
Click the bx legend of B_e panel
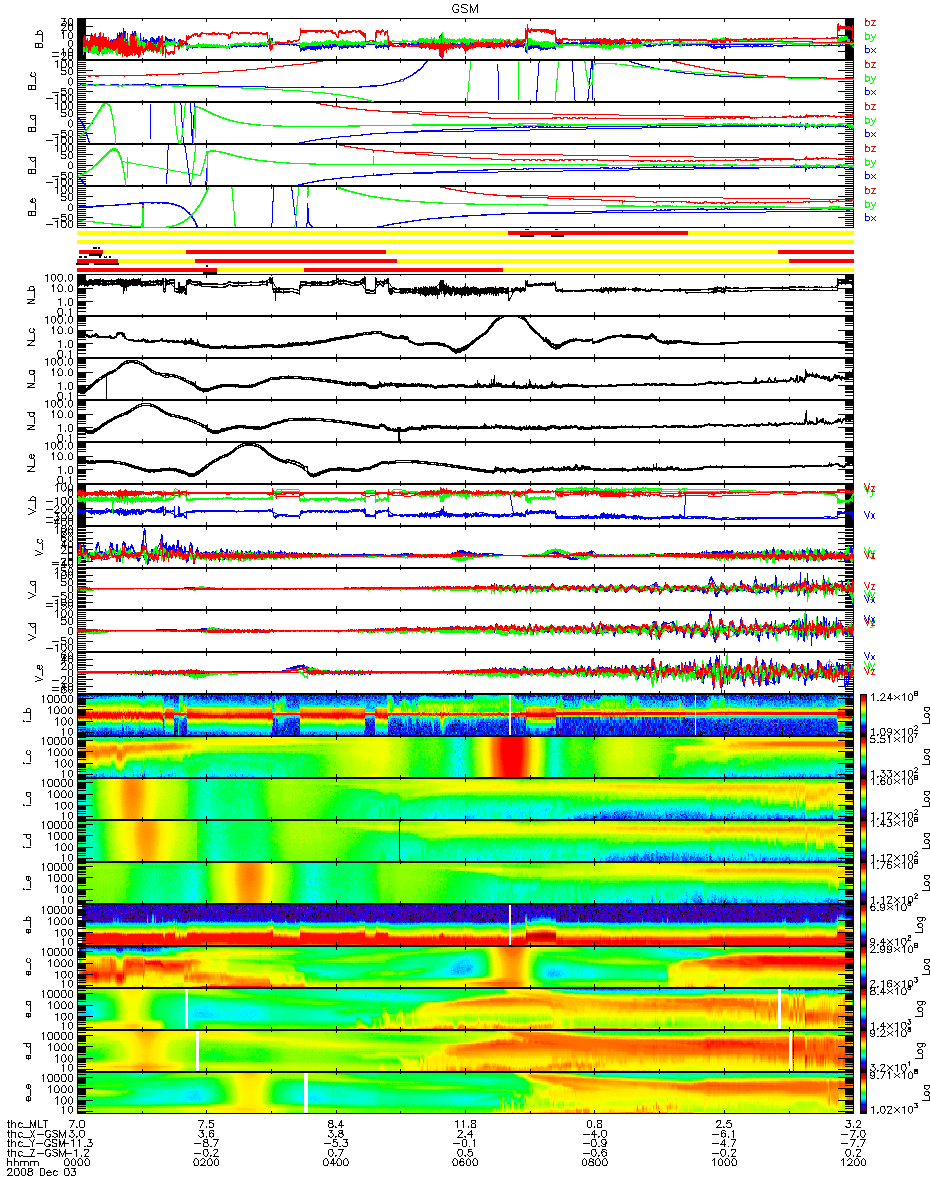870,217
